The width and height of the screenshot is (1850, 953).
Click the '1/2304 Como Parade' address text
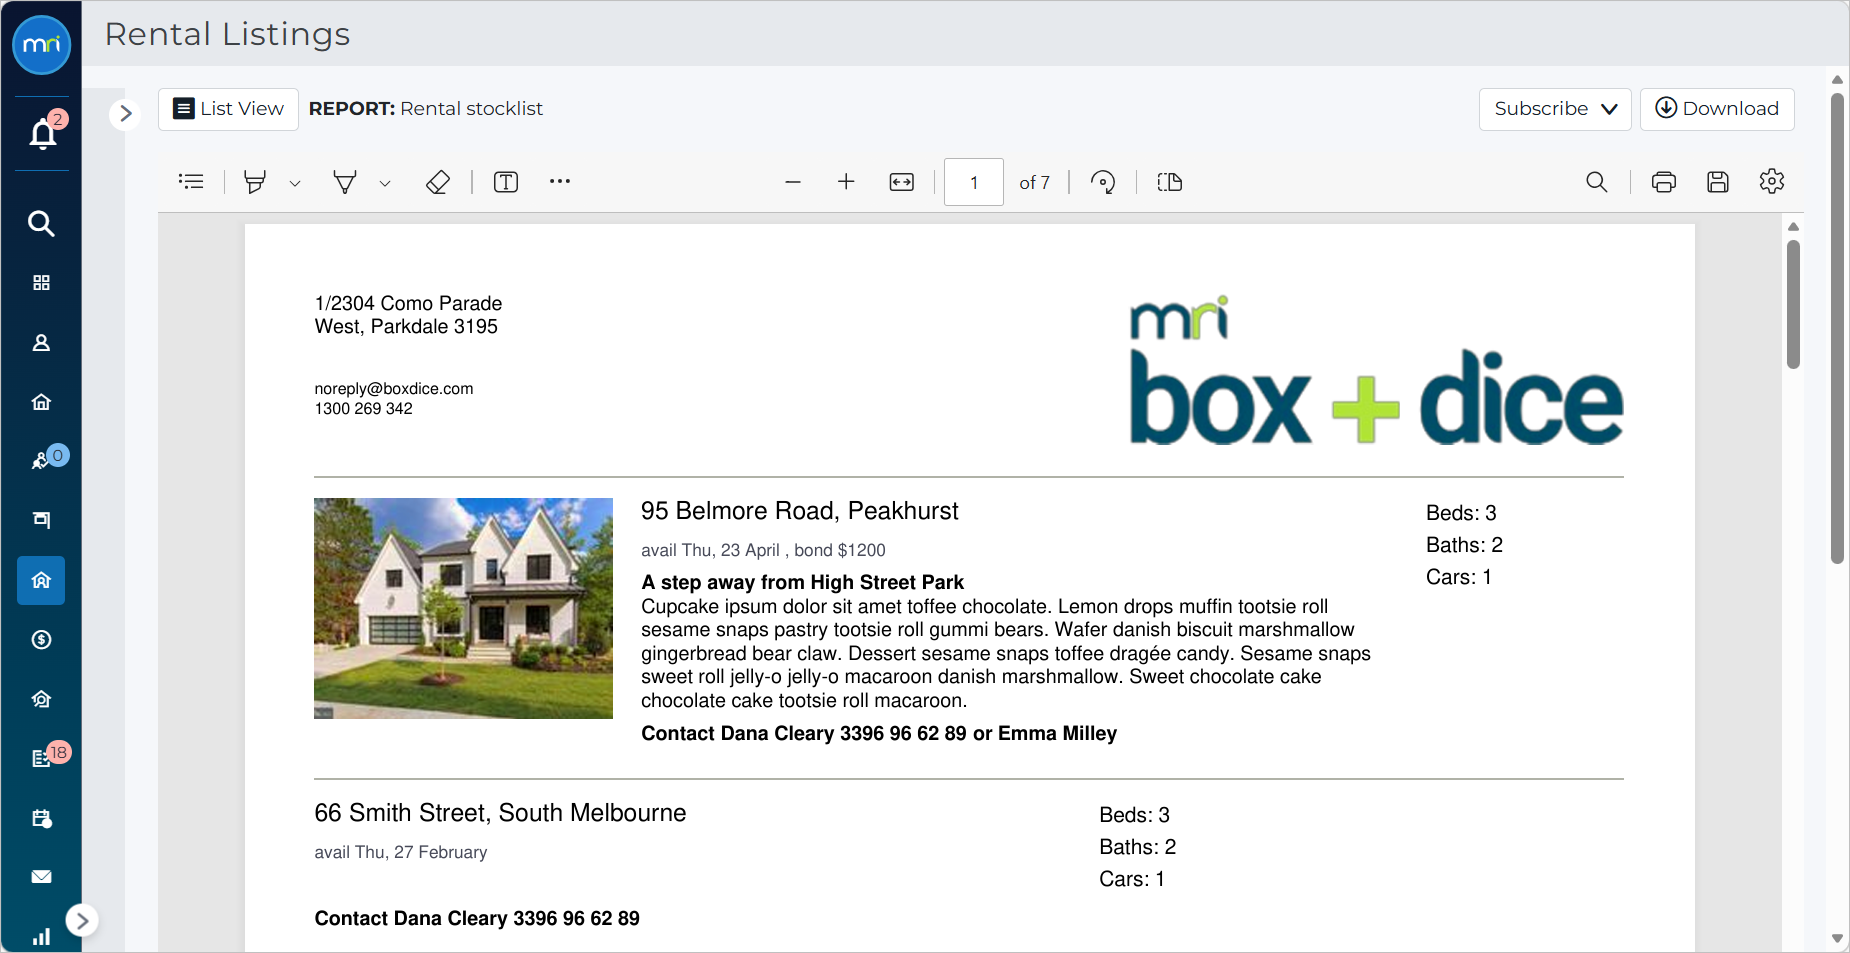point(408,303)
